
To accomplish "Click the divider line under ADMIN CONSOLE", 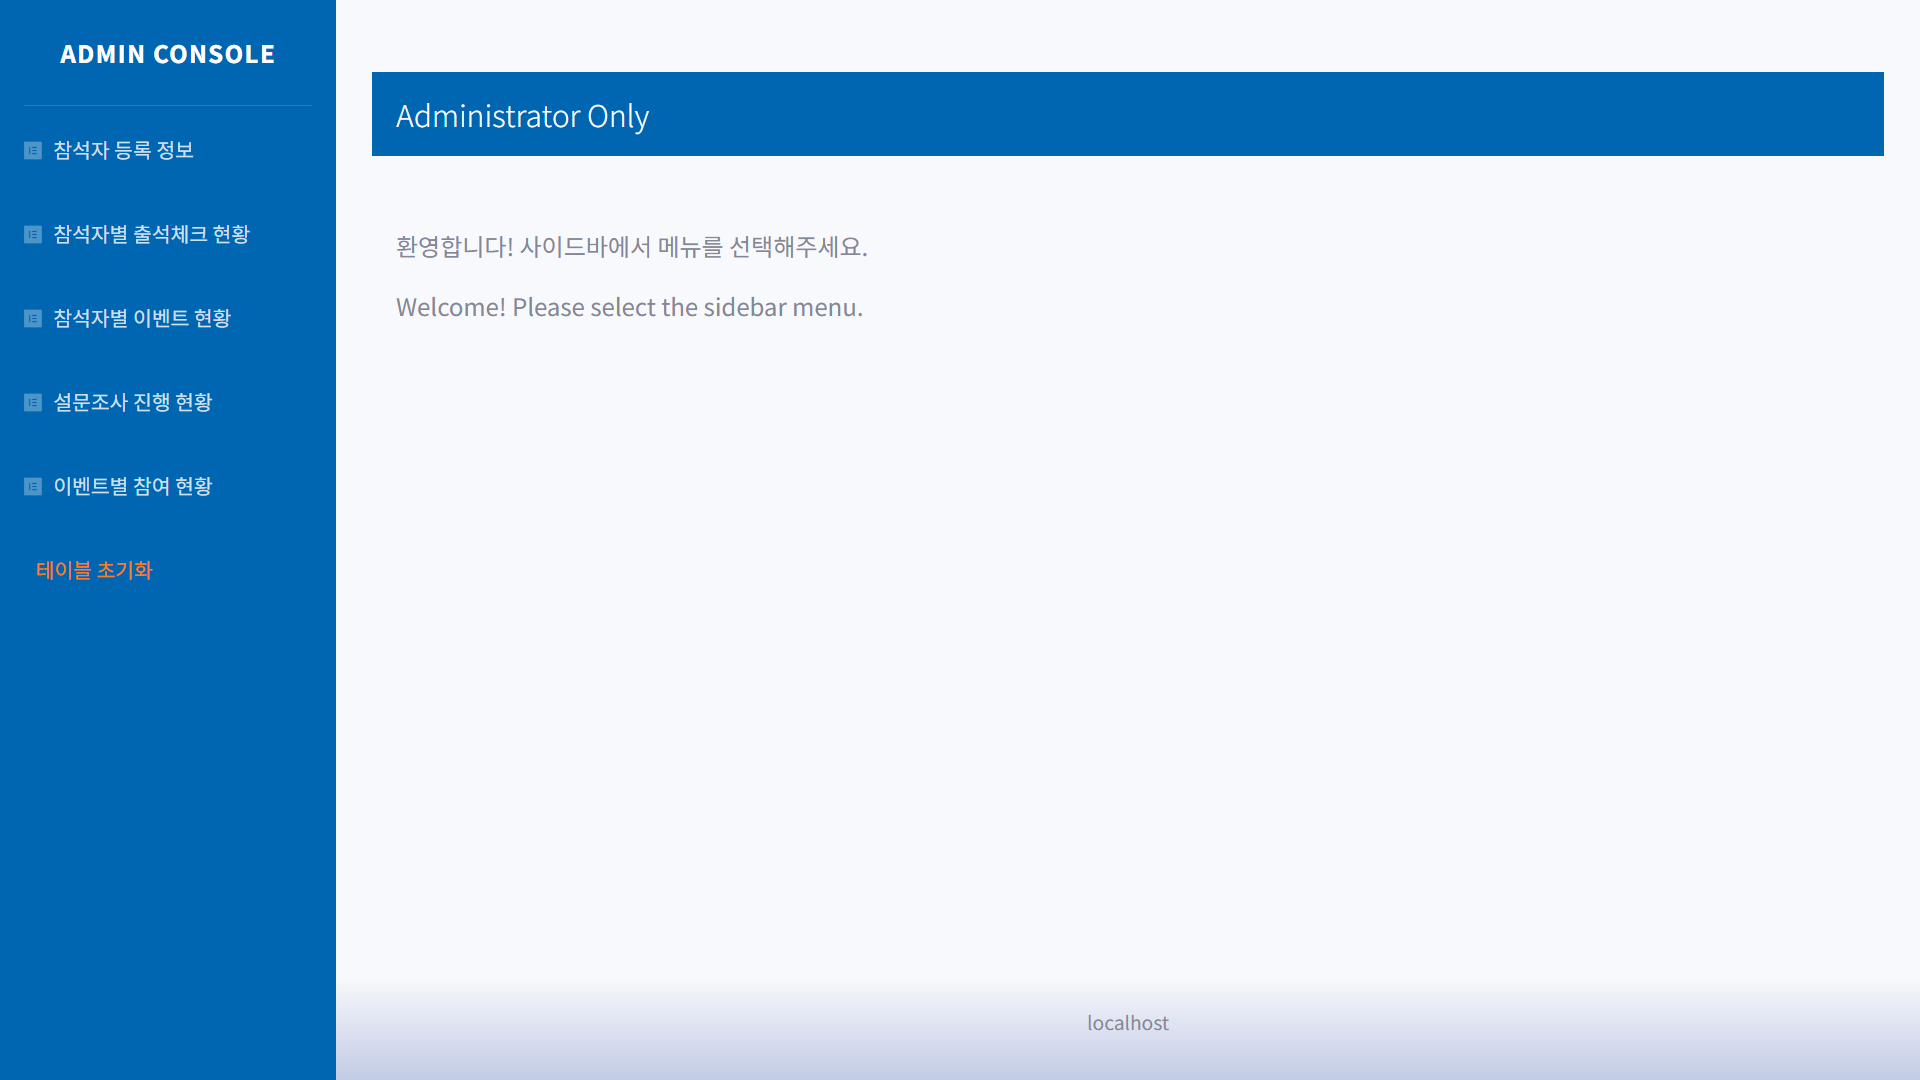I will pyautogui.click(x=167, y=105).
